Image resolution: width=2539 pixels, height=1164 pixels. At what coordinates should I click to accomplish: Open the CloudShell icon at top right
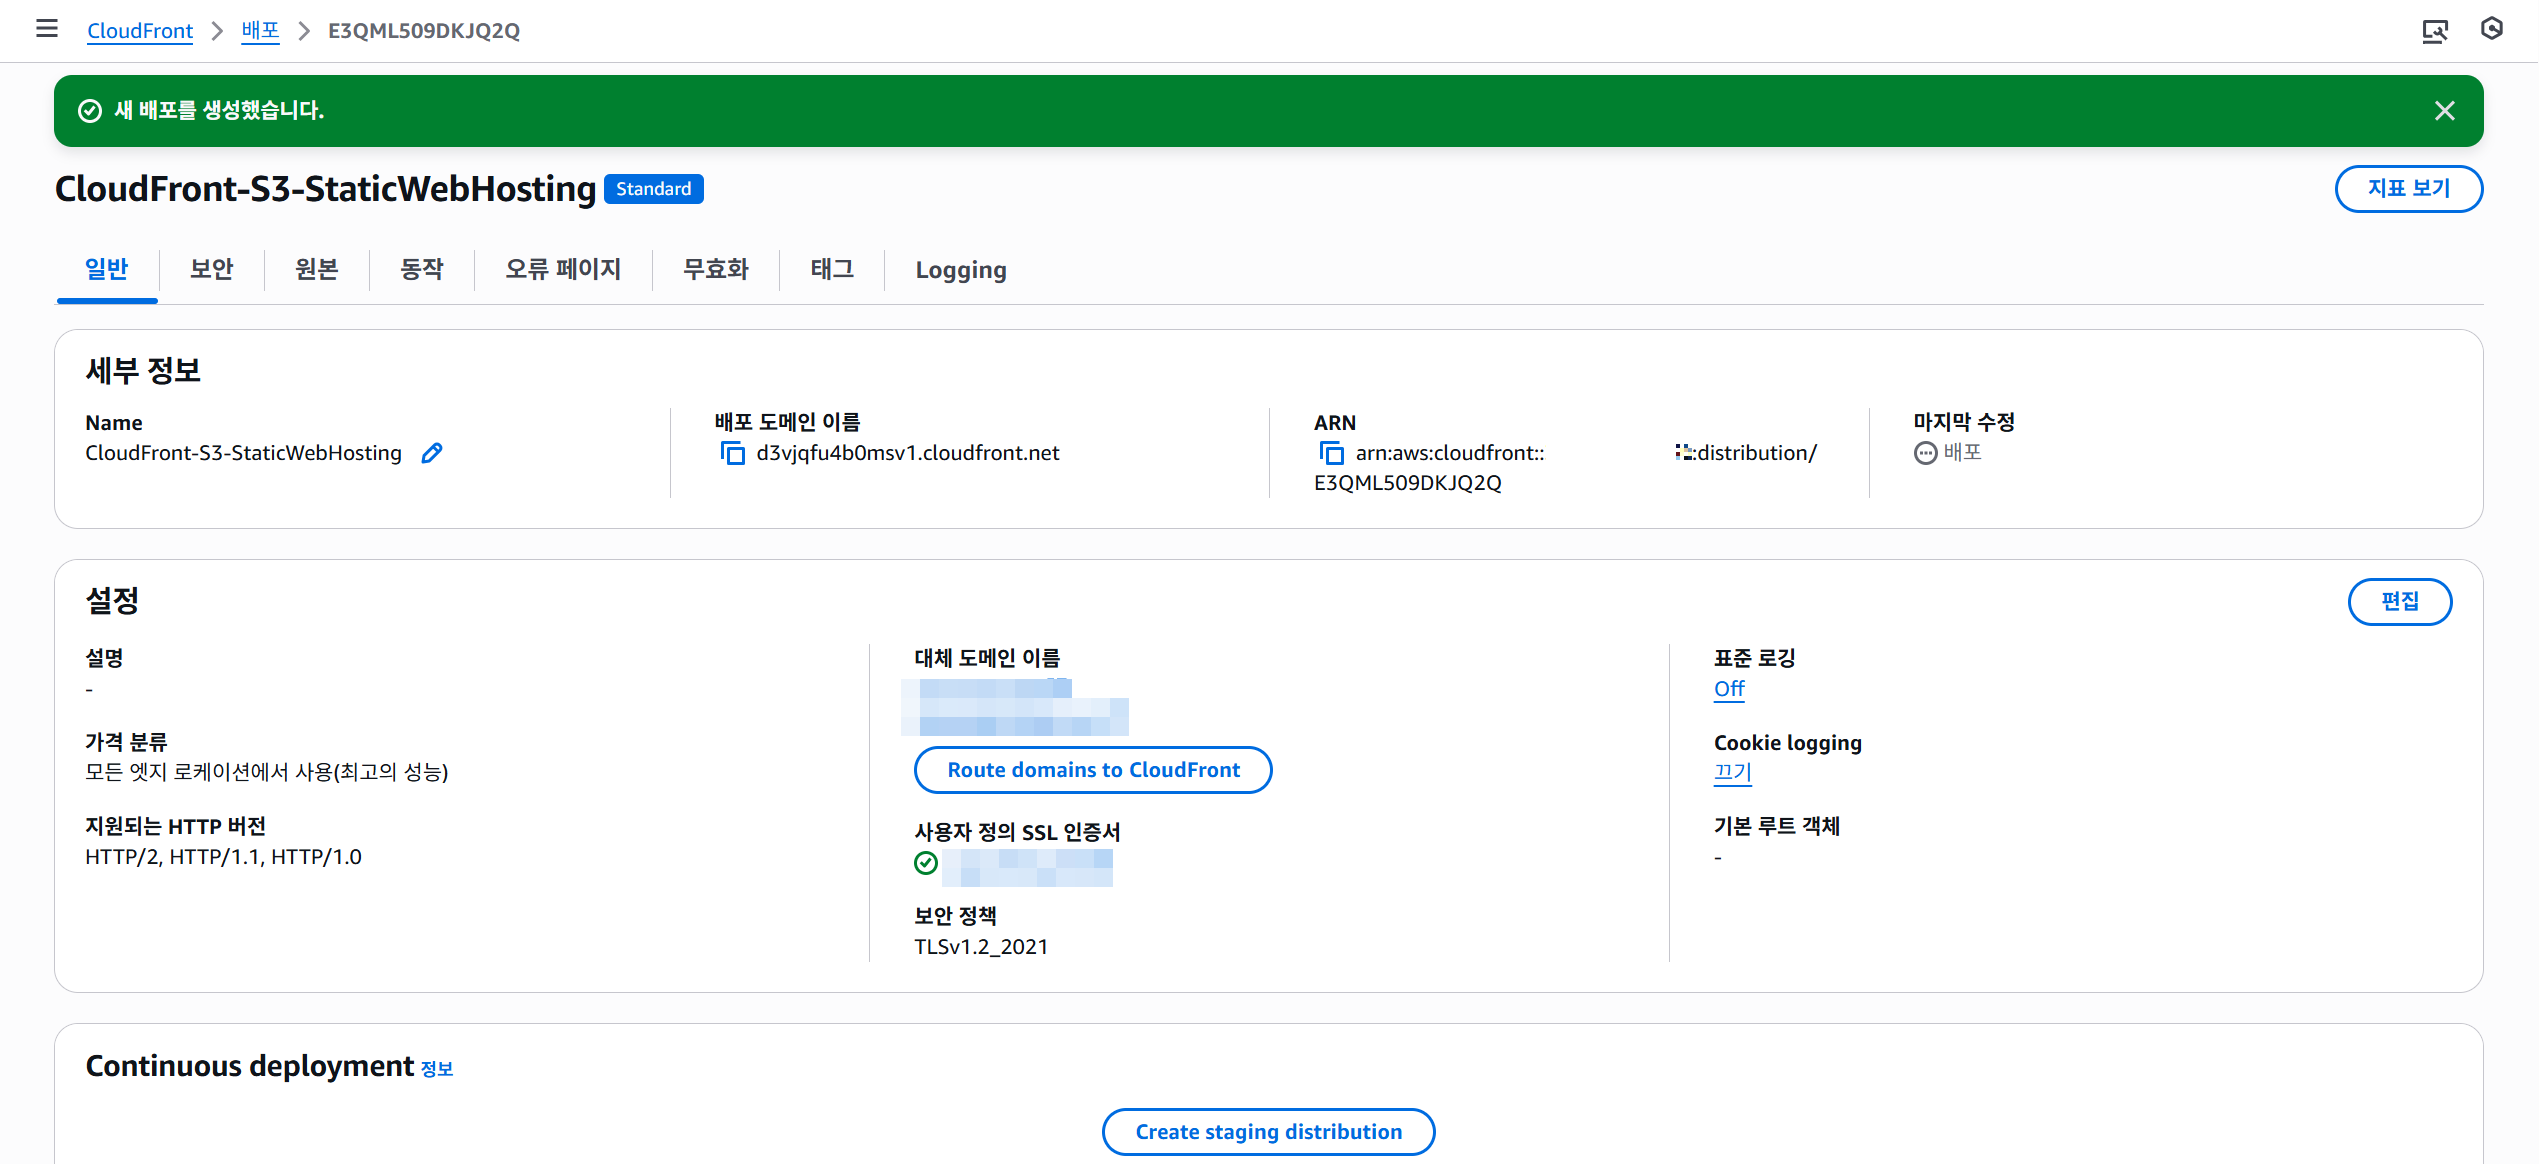(2434, 30)
